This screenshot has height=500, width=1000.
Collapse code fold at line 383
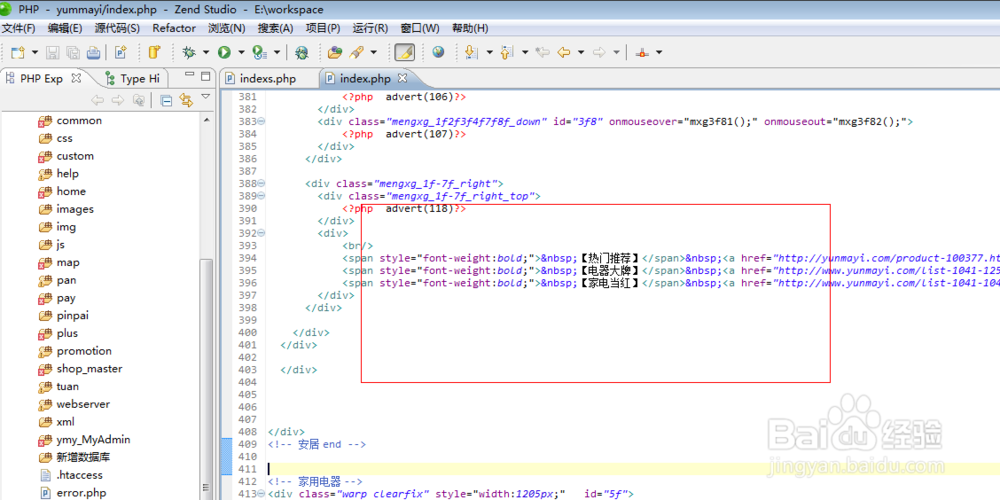pyautogui.click(x=261, y=121)
